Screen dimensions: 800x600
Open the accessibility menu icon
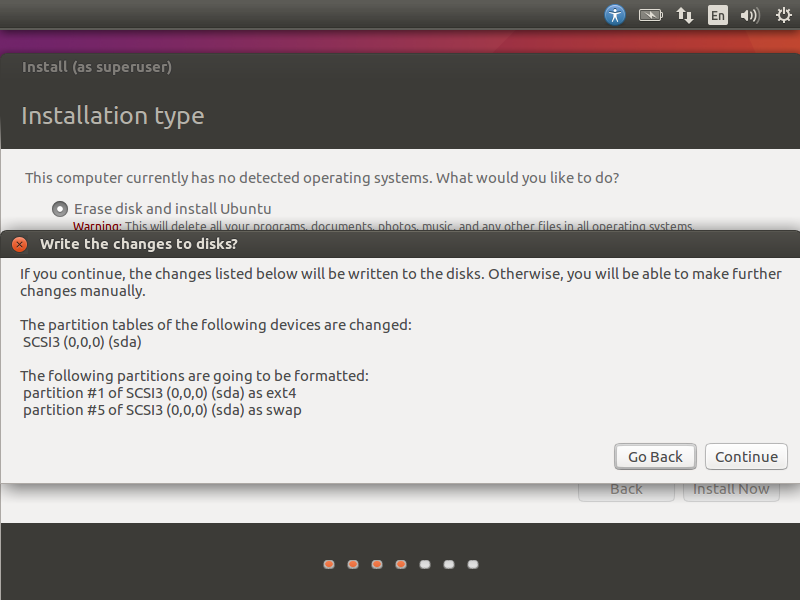pyautogui.click(x=615, y=15)
